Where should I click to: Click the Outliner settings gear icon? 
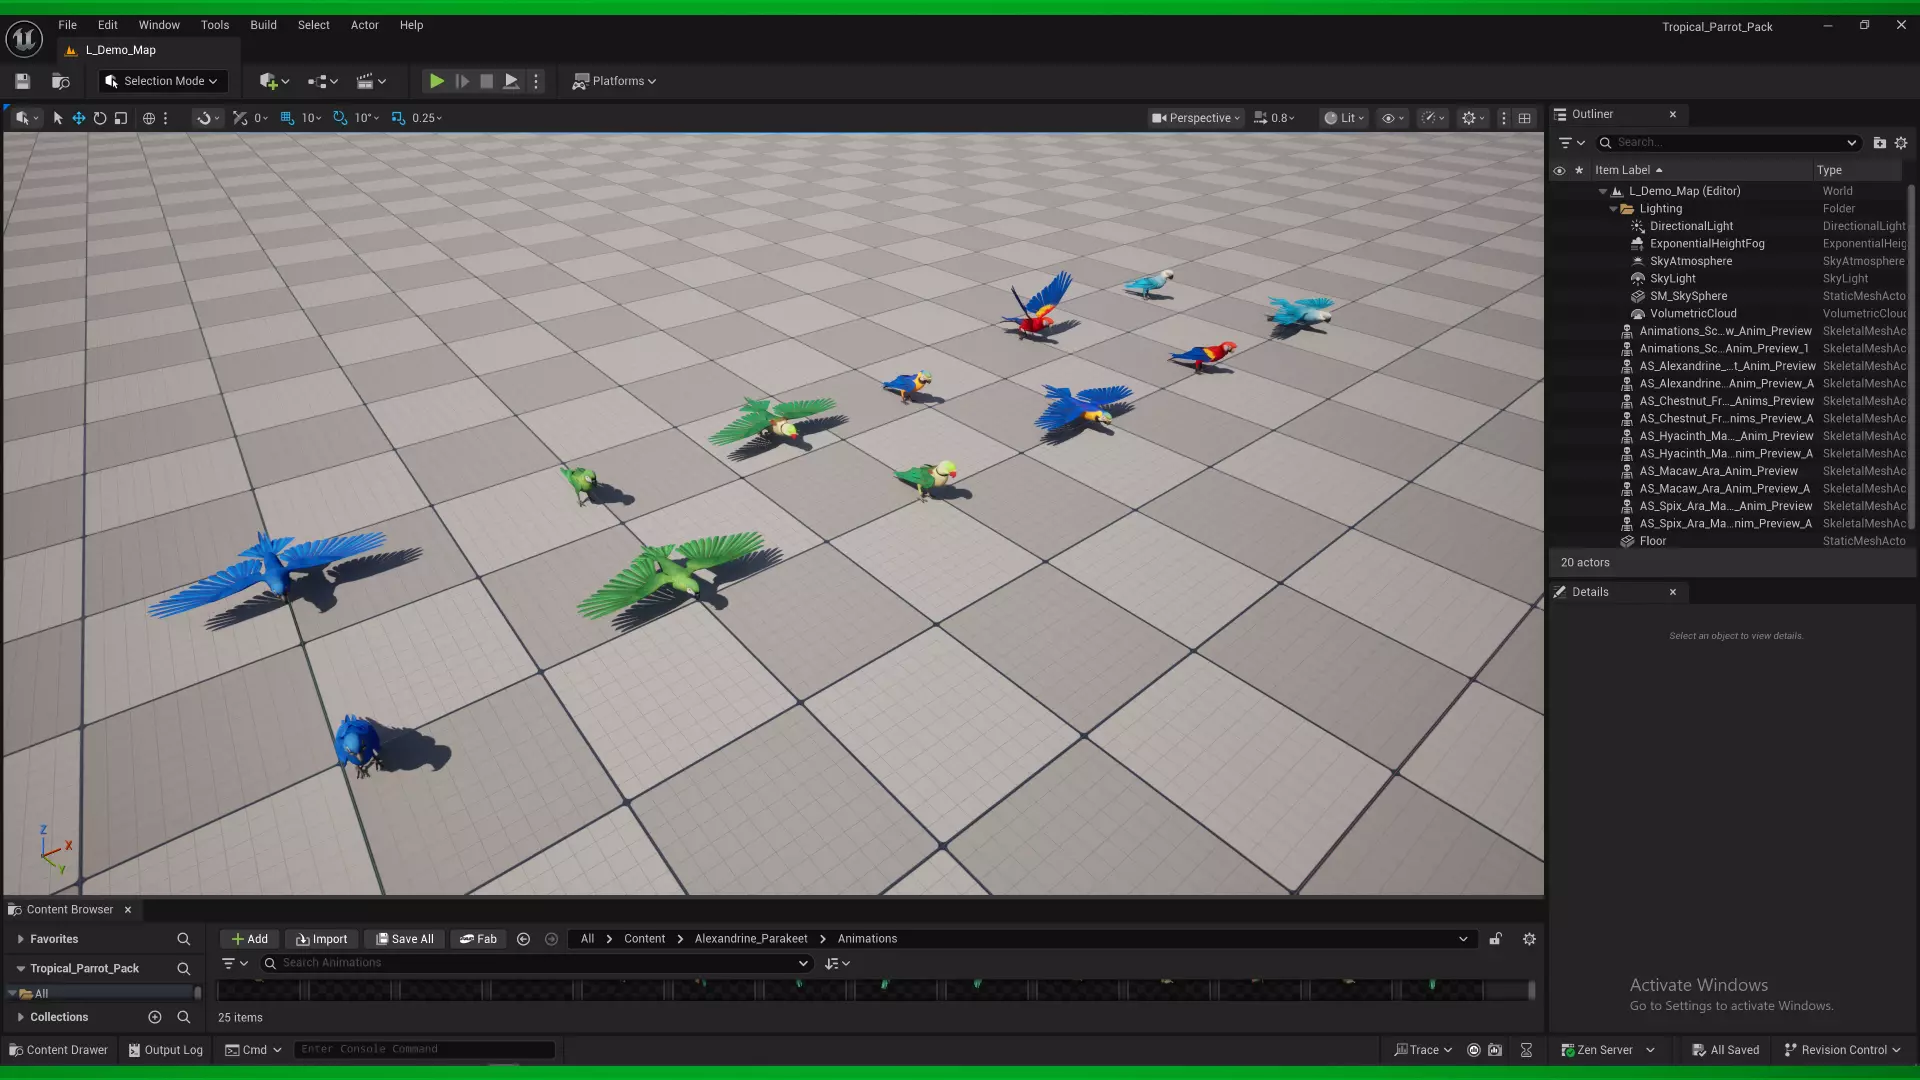pyautogui.click(x=1901, y=143)
